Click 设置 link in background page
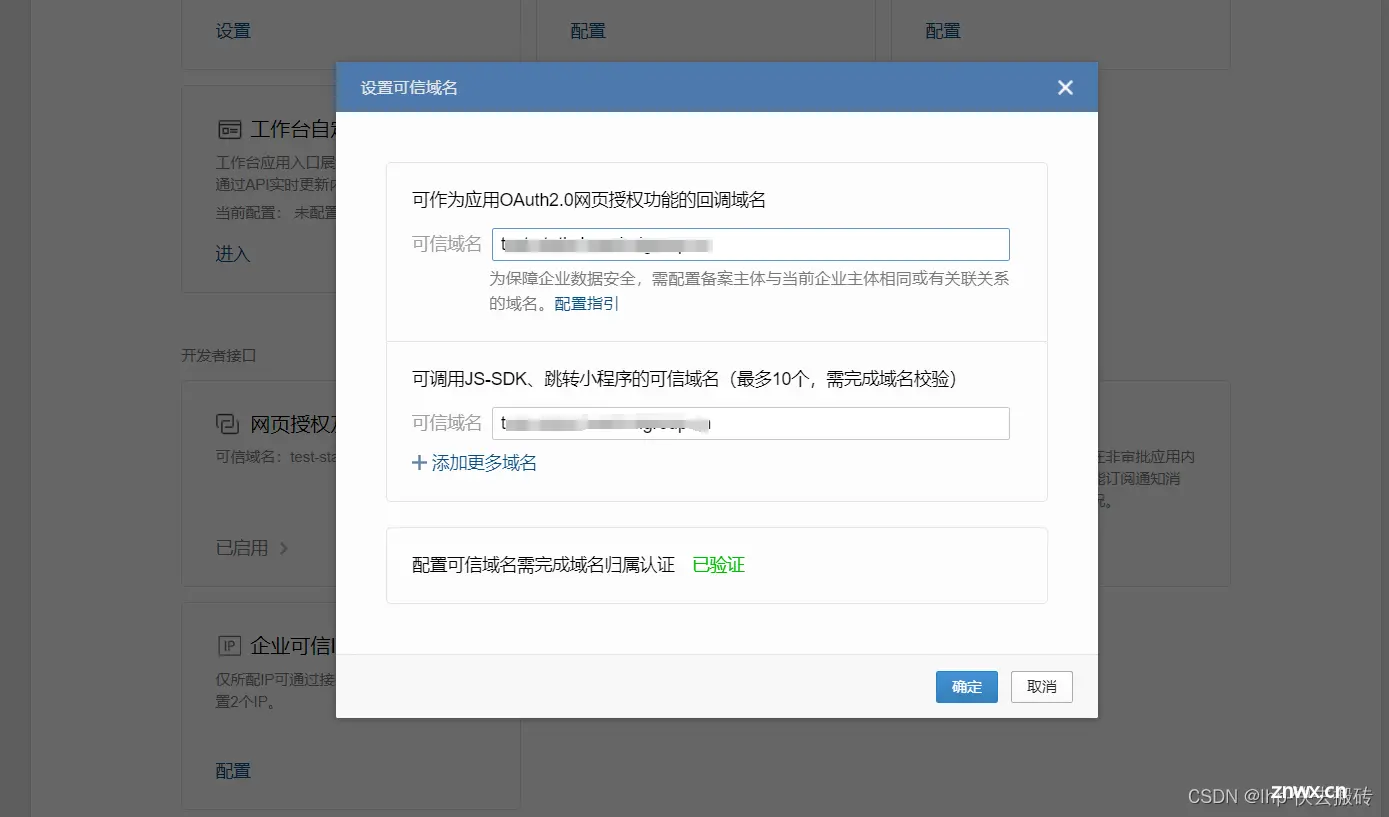The height and width of the screenshot is (817, 1389). click(233, 31)
